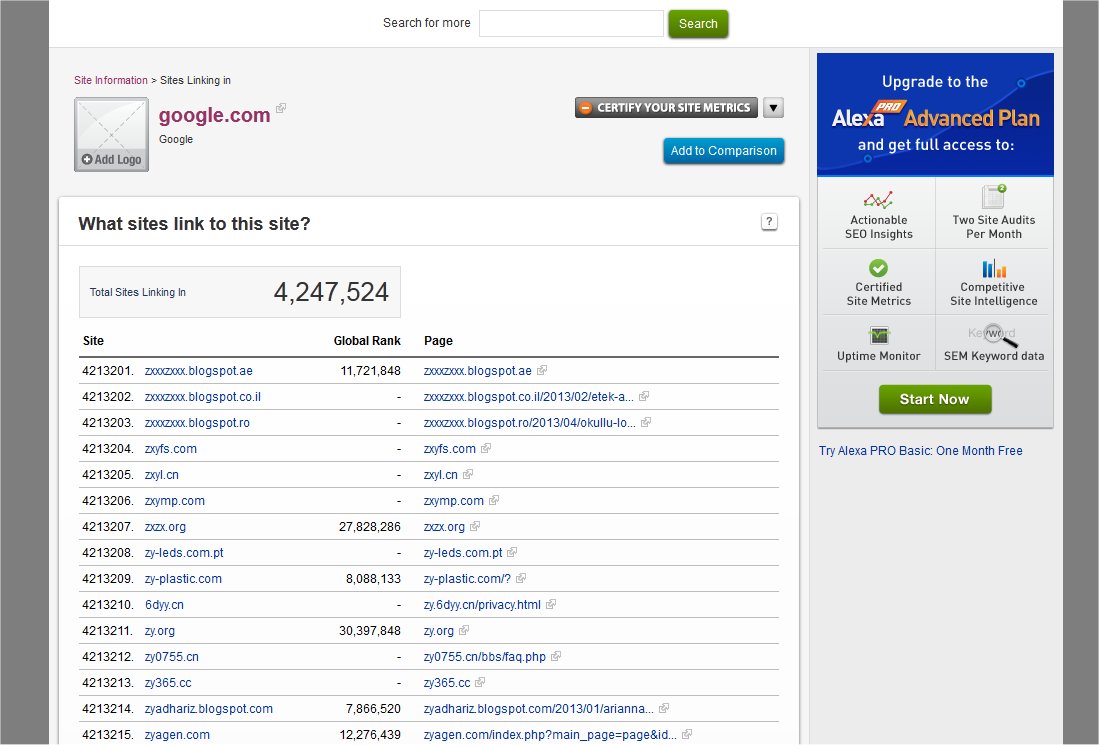Click the Add Logo thumbnail placeholder
The height and width of the screenshot is (745, 1099).
tap(111, 134)
